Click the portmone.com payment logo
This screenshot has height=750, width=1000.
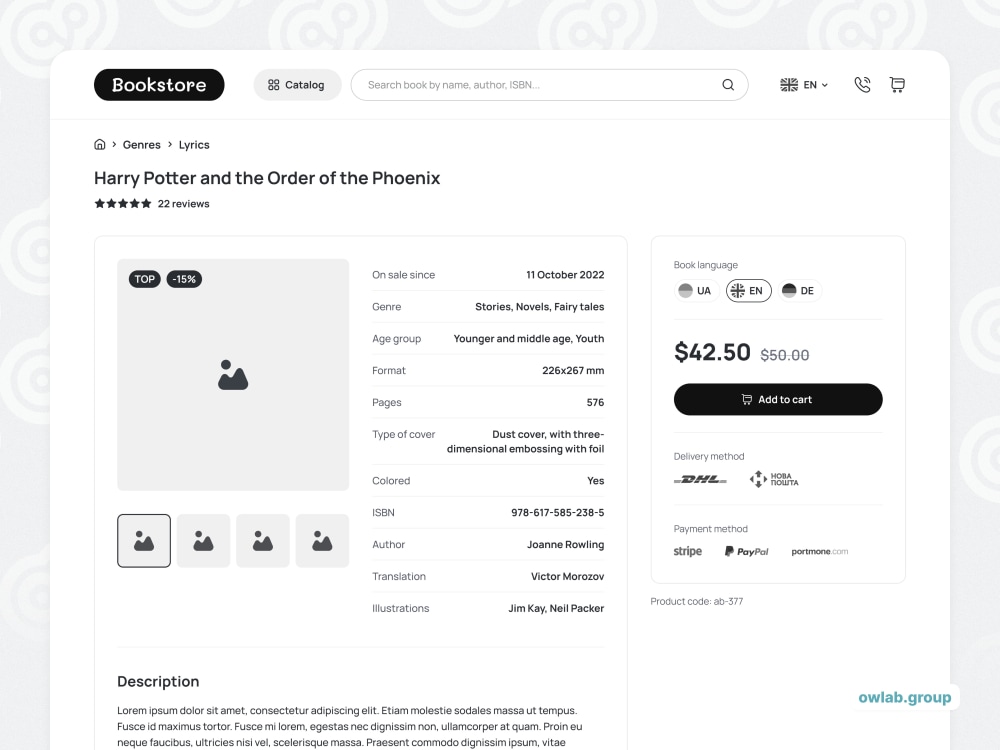pyautogui.click(x=820, y=552)
